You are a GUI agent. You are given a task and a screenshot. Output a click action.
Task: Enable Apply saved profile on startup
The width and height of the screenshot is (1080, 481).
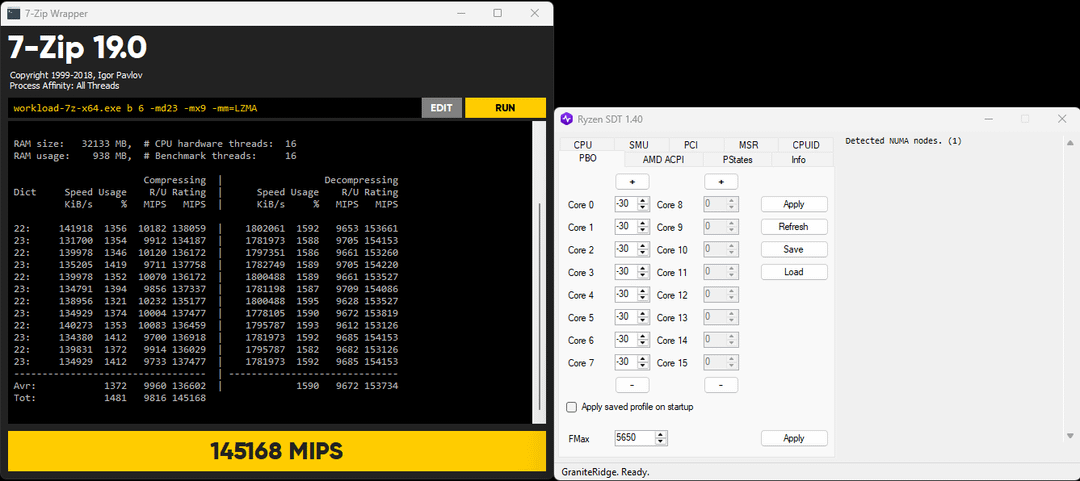pyautogui.click(x=572, y=407)
